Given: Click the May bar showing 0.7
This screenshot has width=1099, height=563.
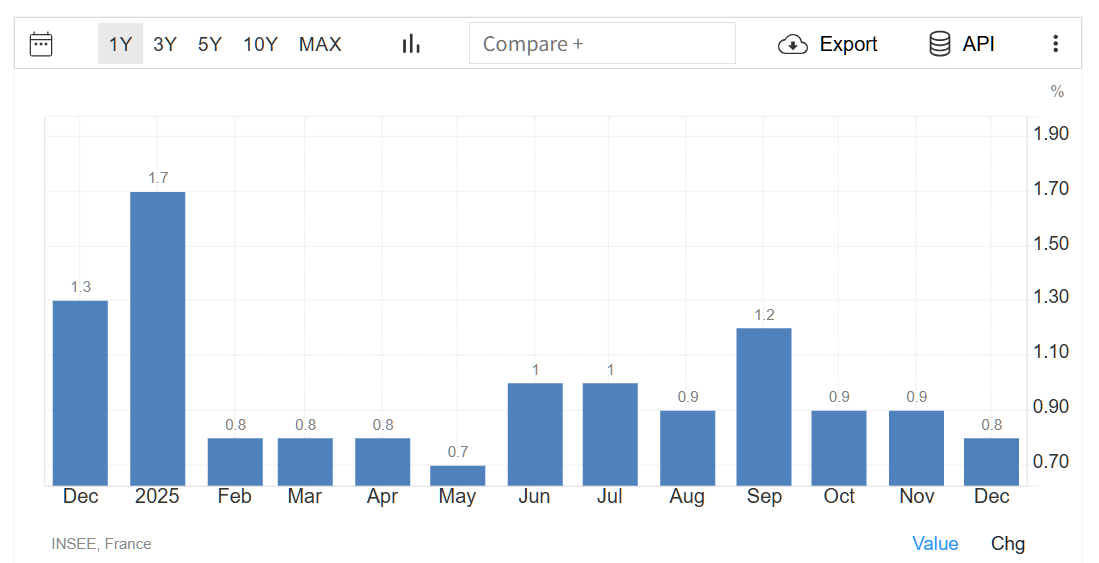Looking at the screenshot, I should point(457,475).
